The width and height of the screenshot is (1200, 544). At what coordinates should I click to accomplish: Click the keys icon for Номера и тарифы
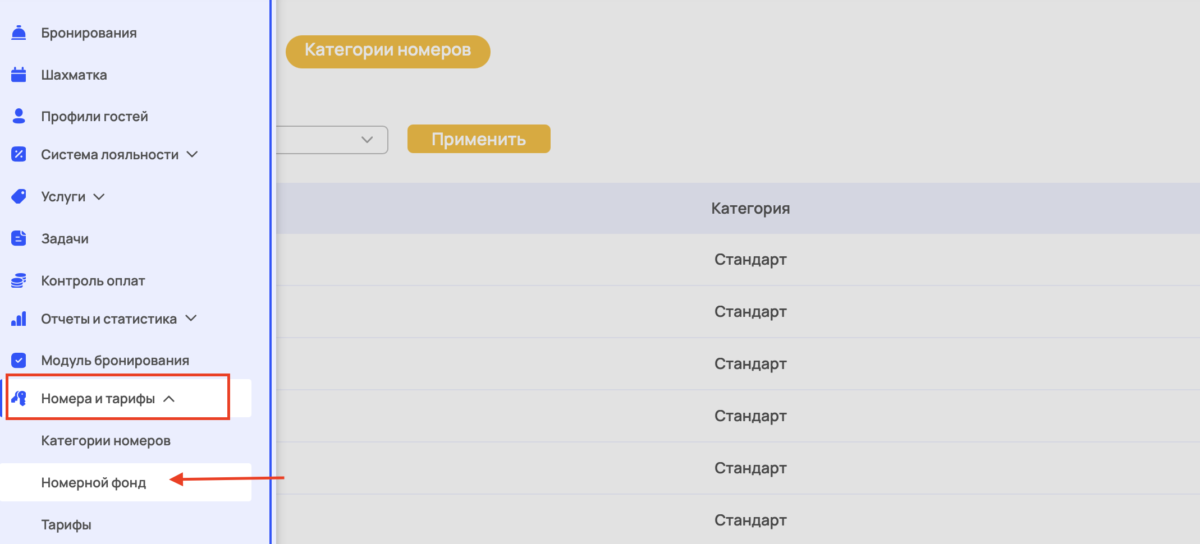[18, 398]
